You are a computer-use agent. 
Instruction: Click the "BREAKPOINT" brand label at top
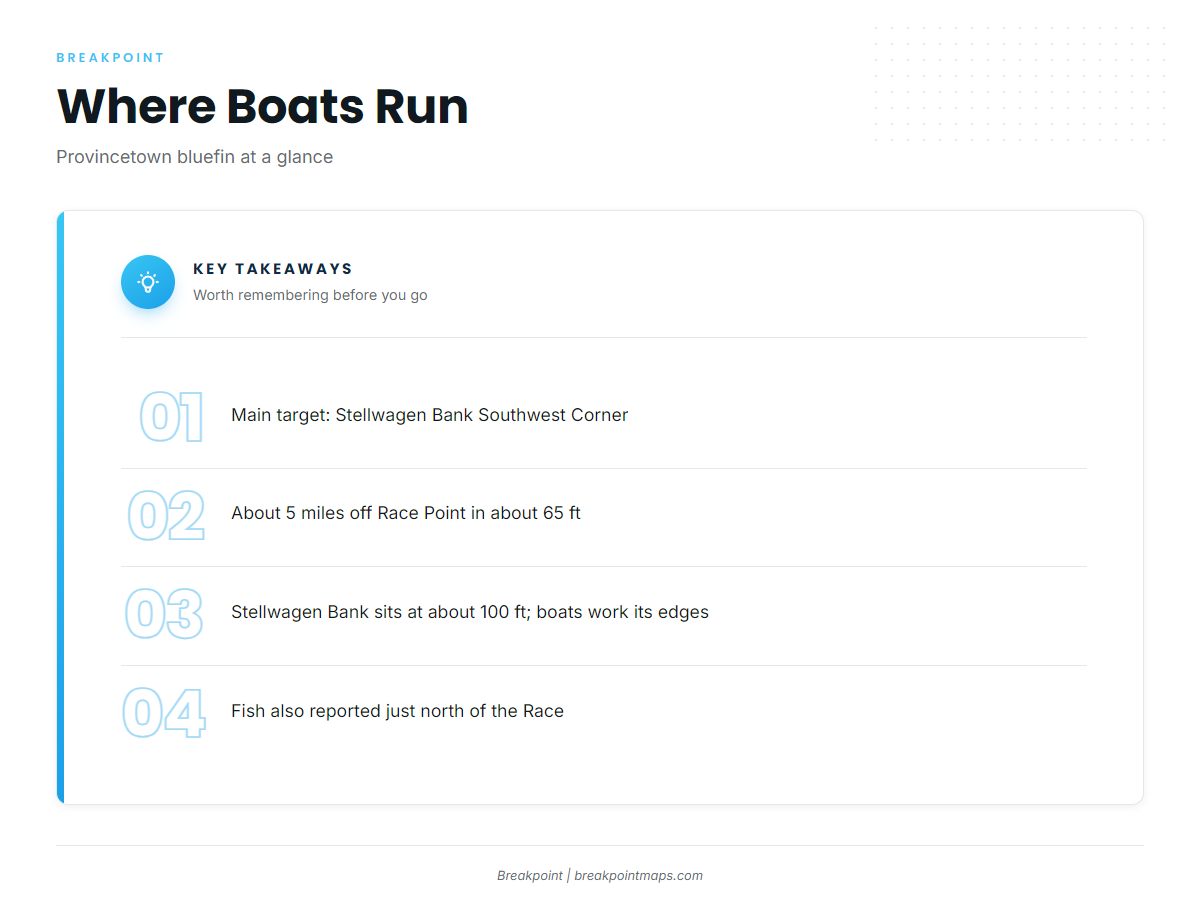coord(110,58)
